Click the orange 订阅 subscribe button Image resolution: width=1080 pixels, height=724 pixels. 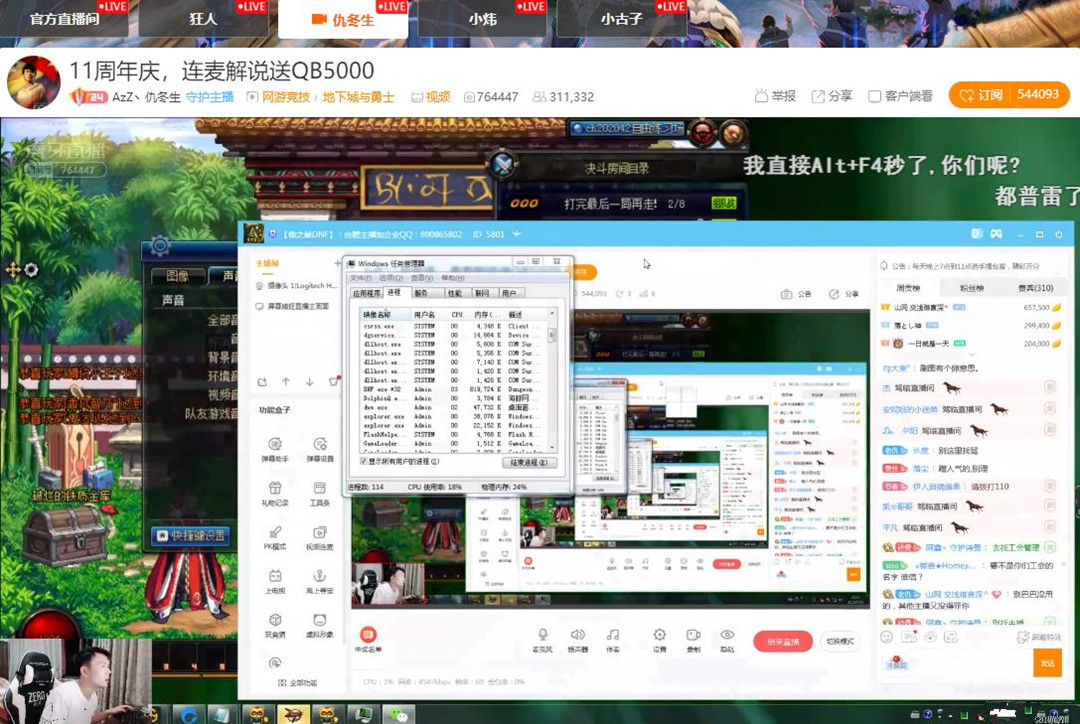(x=1008, y=95)
